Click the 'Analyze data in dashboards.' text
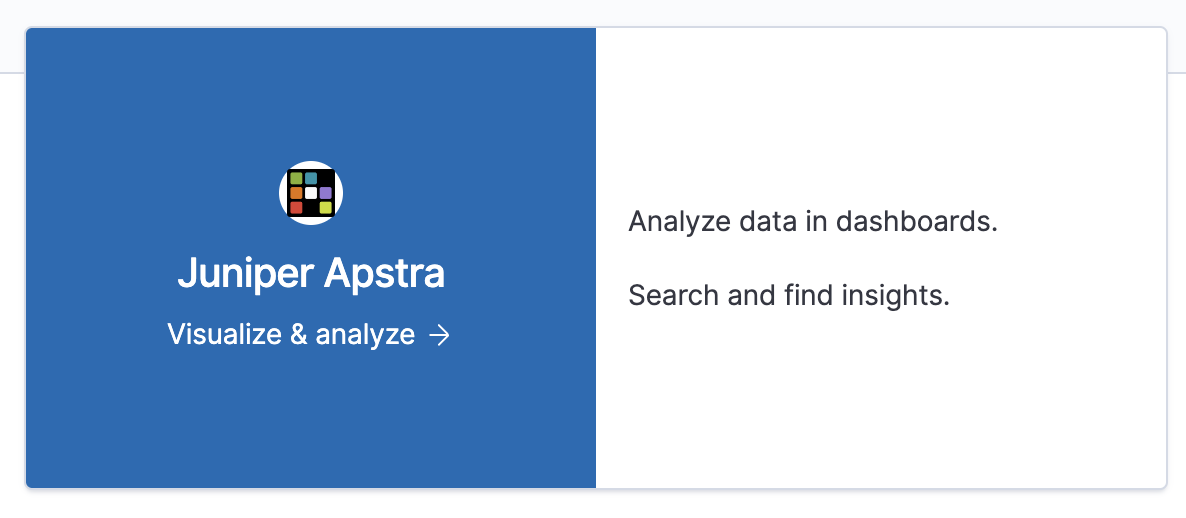The width and height of the screenshot is (1186, 518). click(x=813, y=221)
